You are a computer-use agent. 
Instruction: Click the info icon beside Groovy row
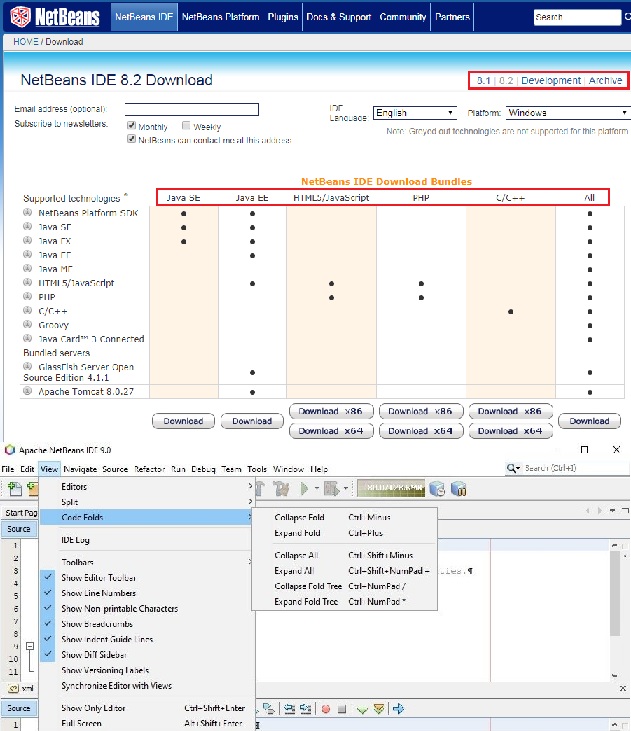tap(28, 324)
